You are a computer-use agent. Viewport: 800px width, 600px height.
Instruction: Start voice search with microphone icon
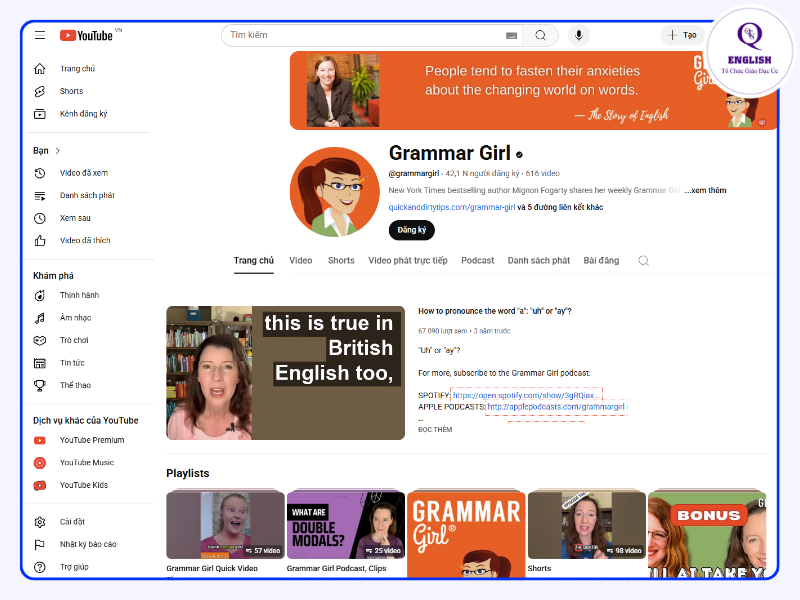[x=579, y=35]
